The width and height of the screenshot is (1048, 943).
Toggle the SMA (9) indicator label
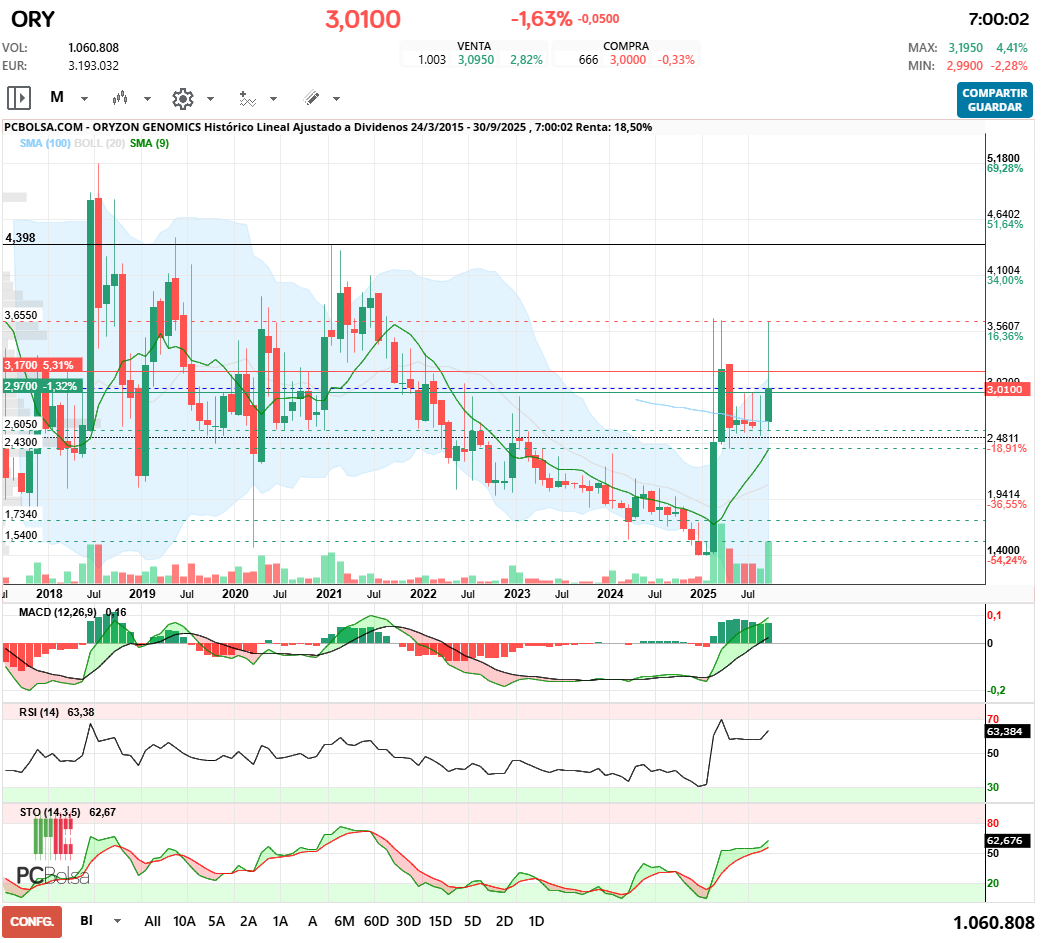[x=150, y=143]
